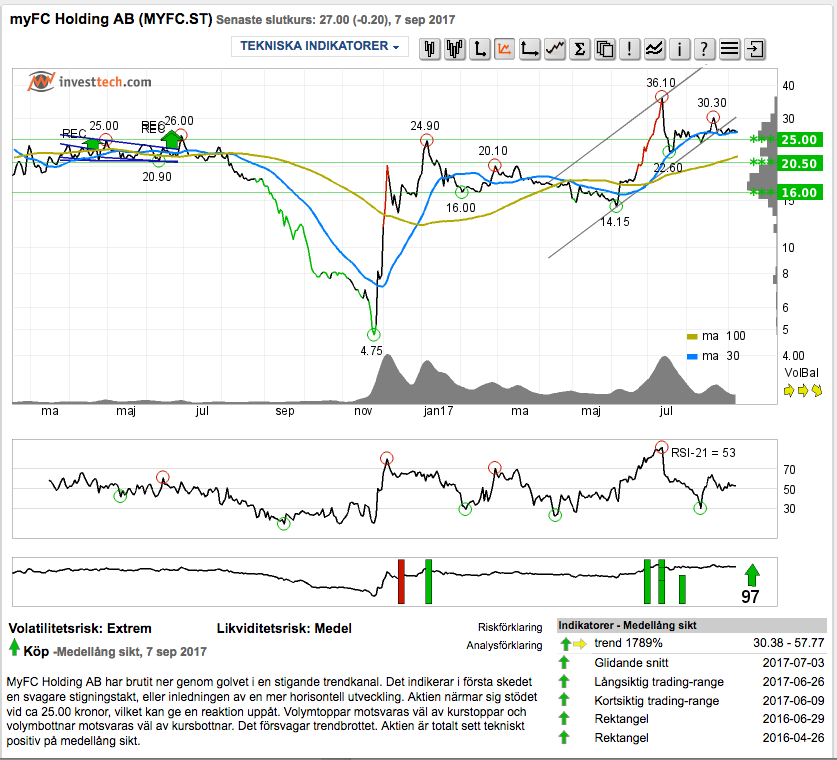
Task: Click the RSI-21 = 53 label
Action: (x=703, y=453)
